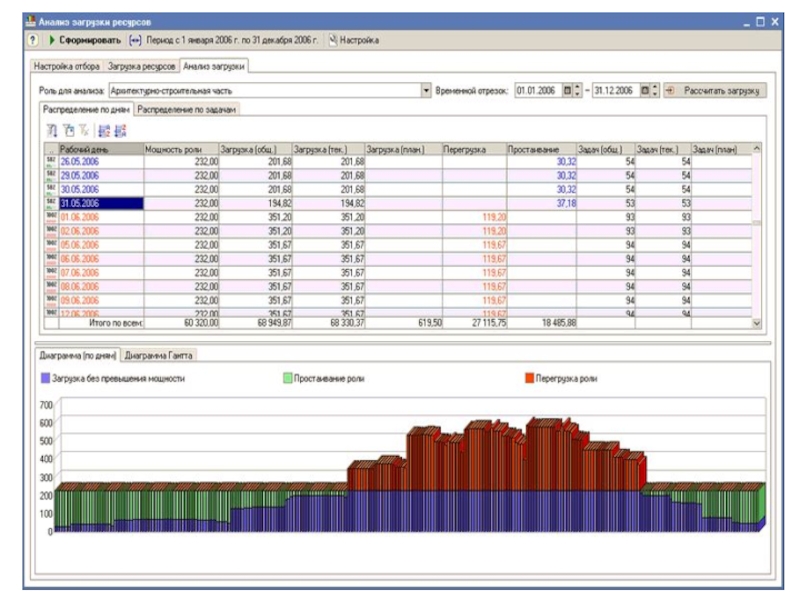Click the fifth table toolbar icon
This screenshot has height=600, width=800.
click(120, 130)
